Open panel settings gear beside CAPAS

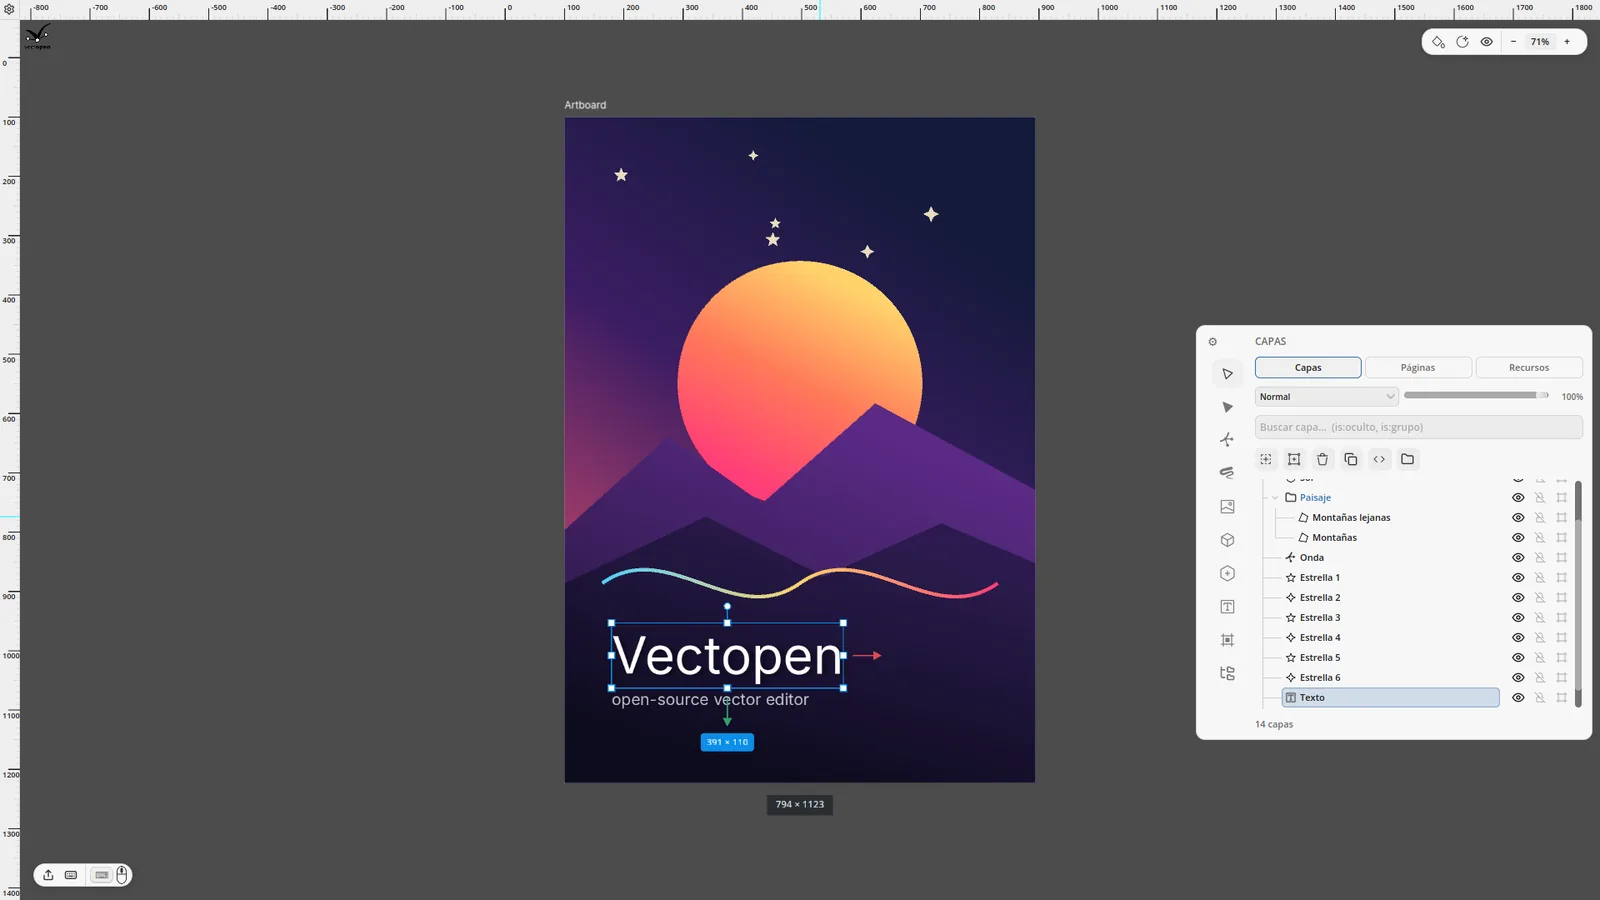1213,342
